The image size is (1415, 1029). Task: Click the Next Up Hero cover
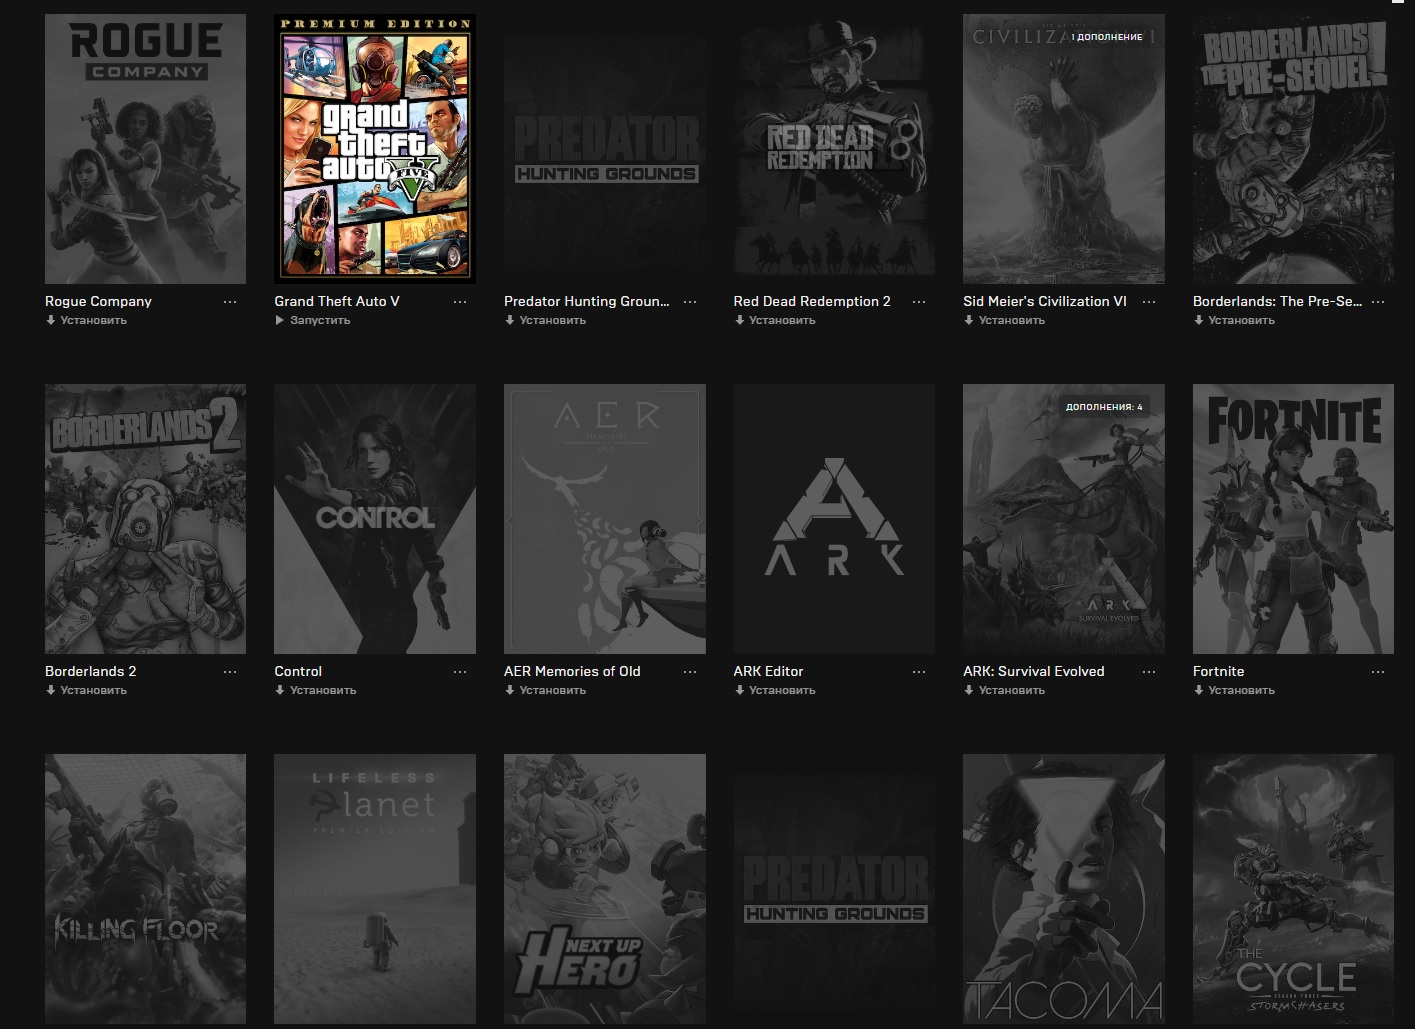point(605,889)
